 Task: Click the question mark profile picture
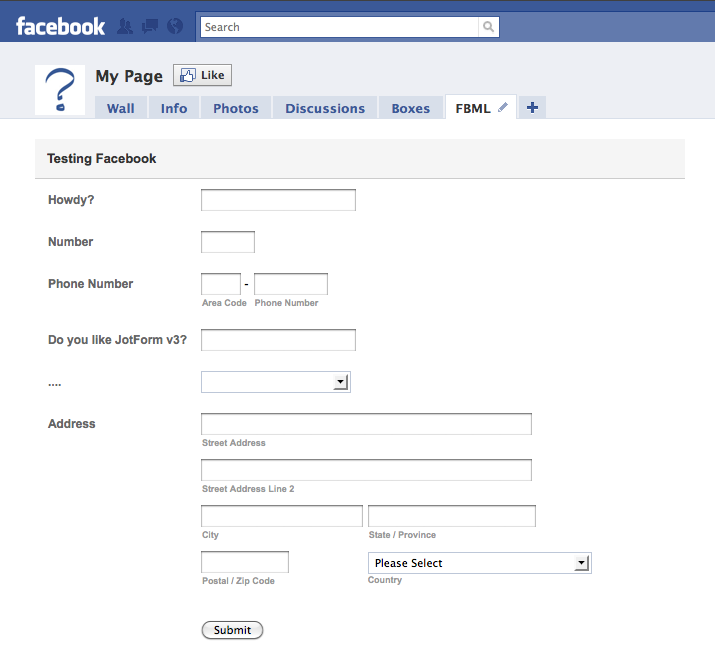(60, 90)
